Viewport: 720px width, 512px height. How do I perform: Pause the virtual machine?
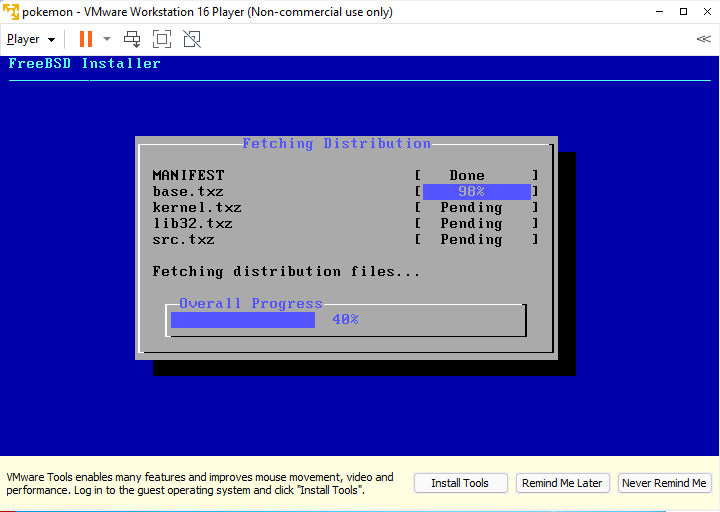point(86,39)
